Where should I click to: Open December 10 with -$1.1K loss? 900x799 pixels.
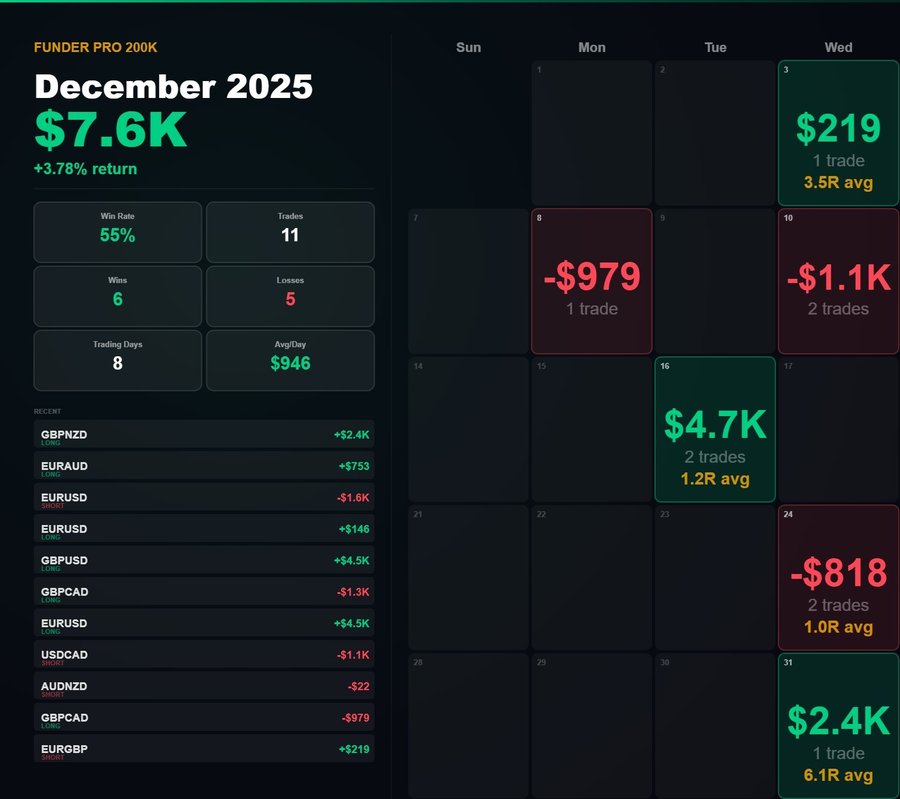pyautogui.click(x=839, y=281)
